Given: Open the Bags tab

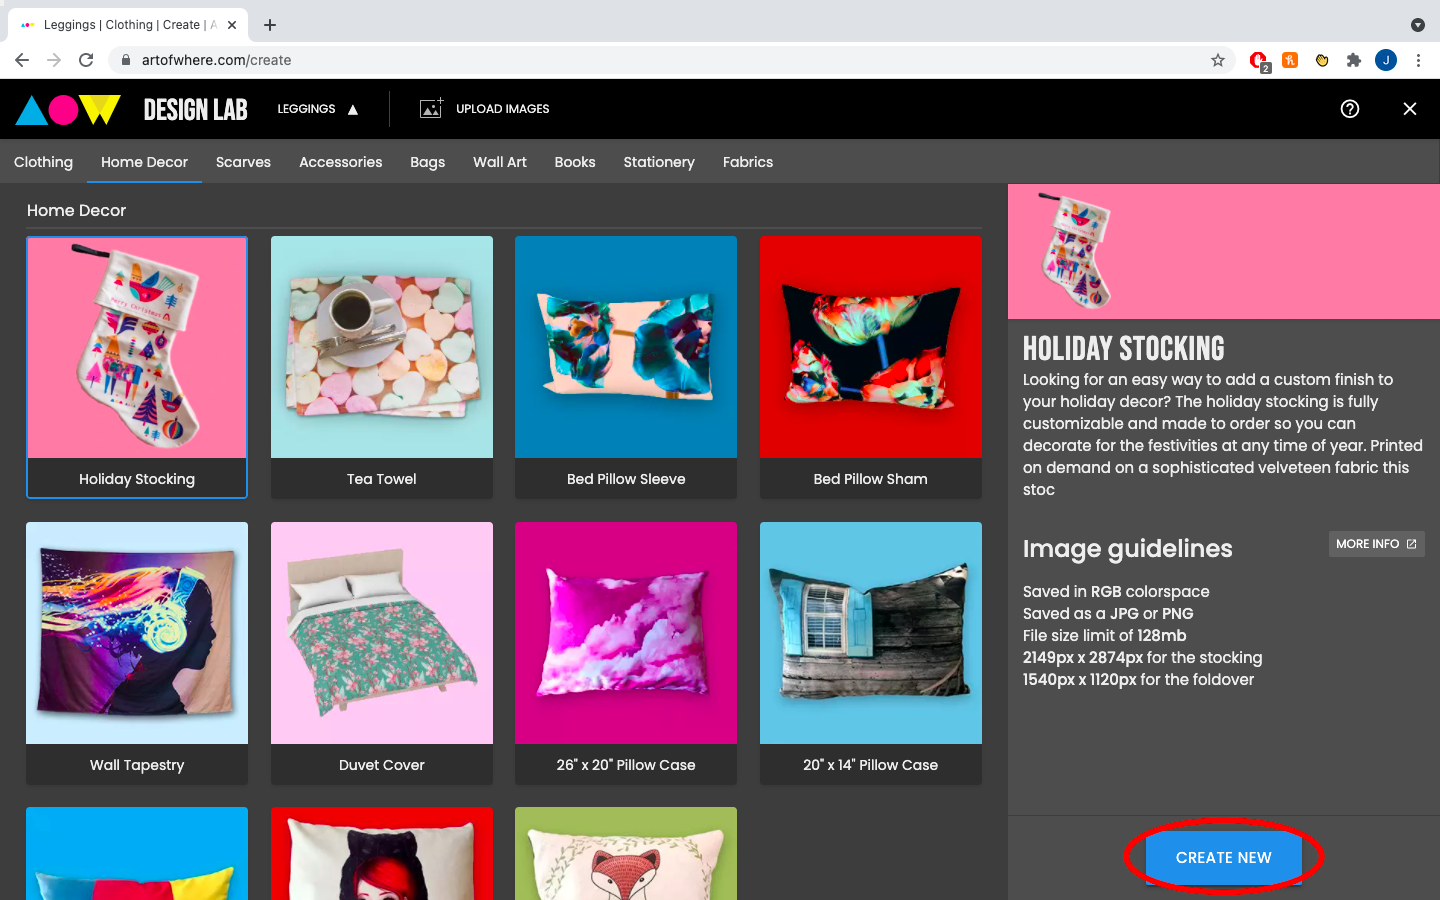Looking at the screenshot, I should pos(427,162).
